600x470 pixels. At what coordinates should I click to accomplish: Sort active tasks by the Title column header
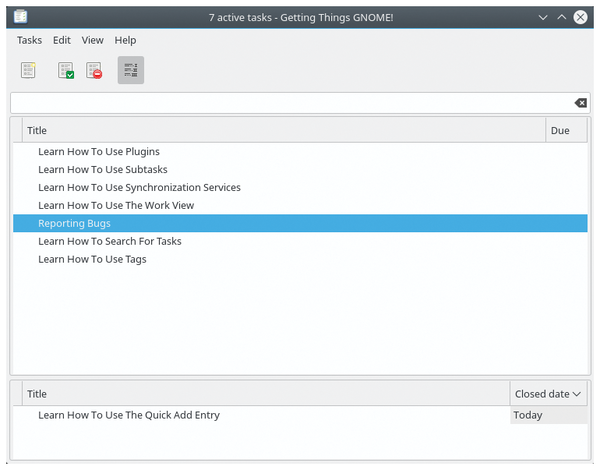[x=284, y=131]
